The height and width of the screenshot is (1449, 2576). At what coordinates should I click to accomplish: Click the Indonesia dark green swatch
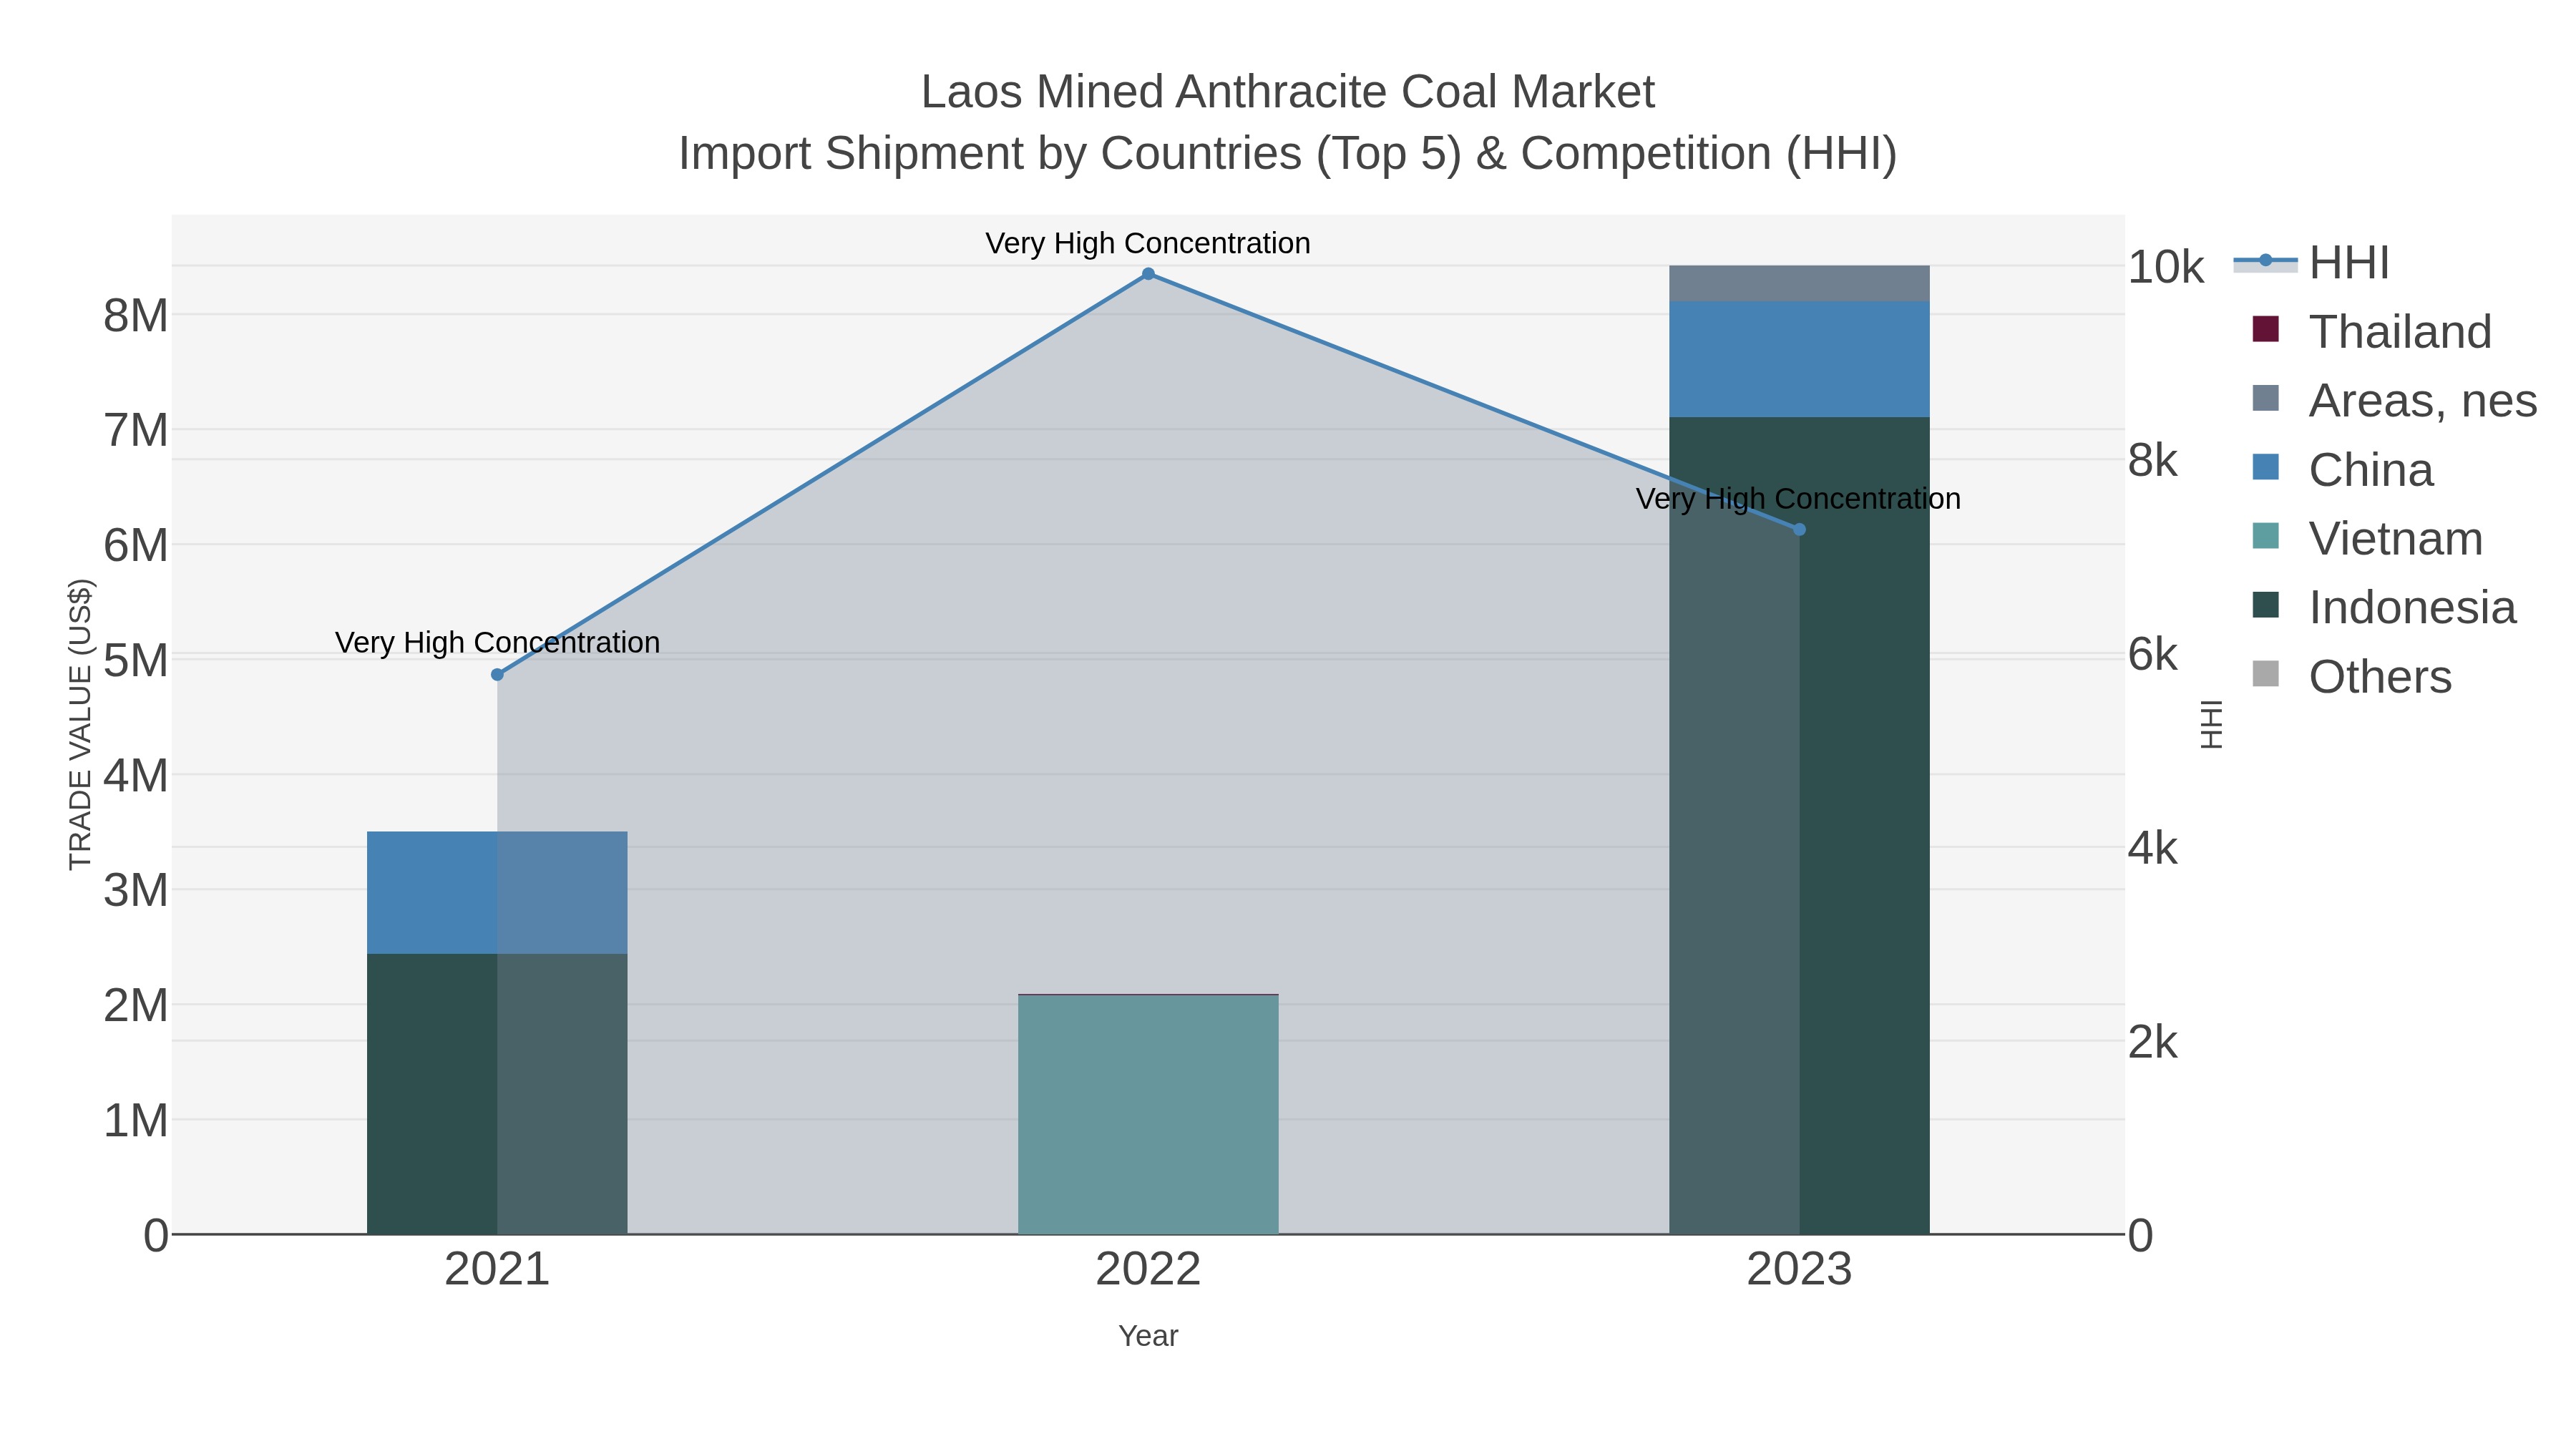(x=2265, y=605)
